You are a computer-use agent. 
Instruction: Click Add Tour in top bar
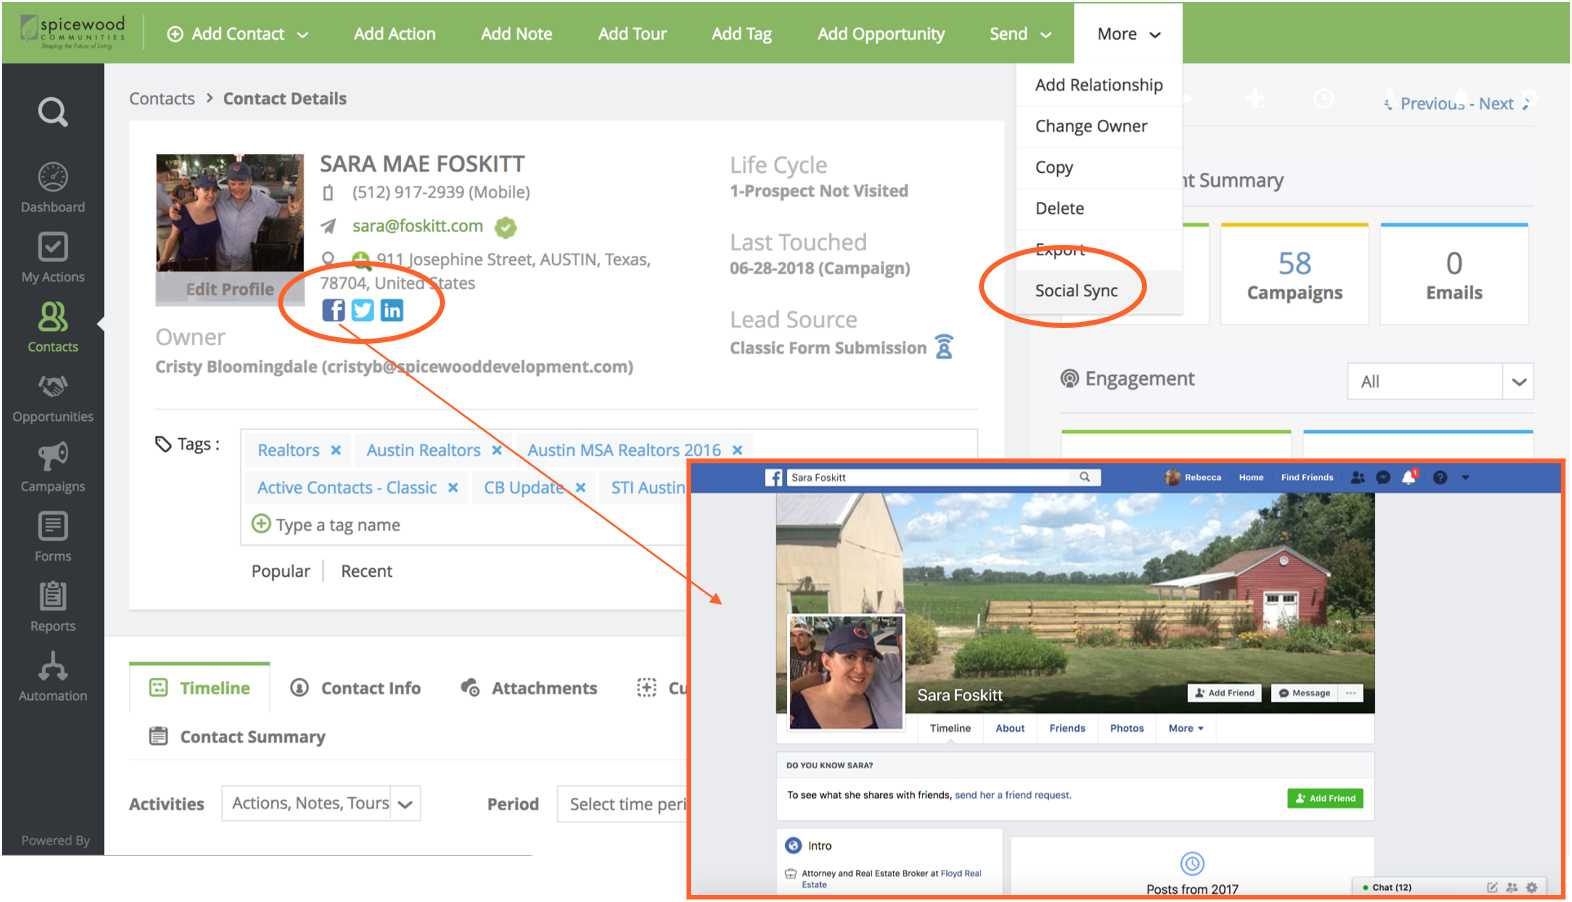633,34
